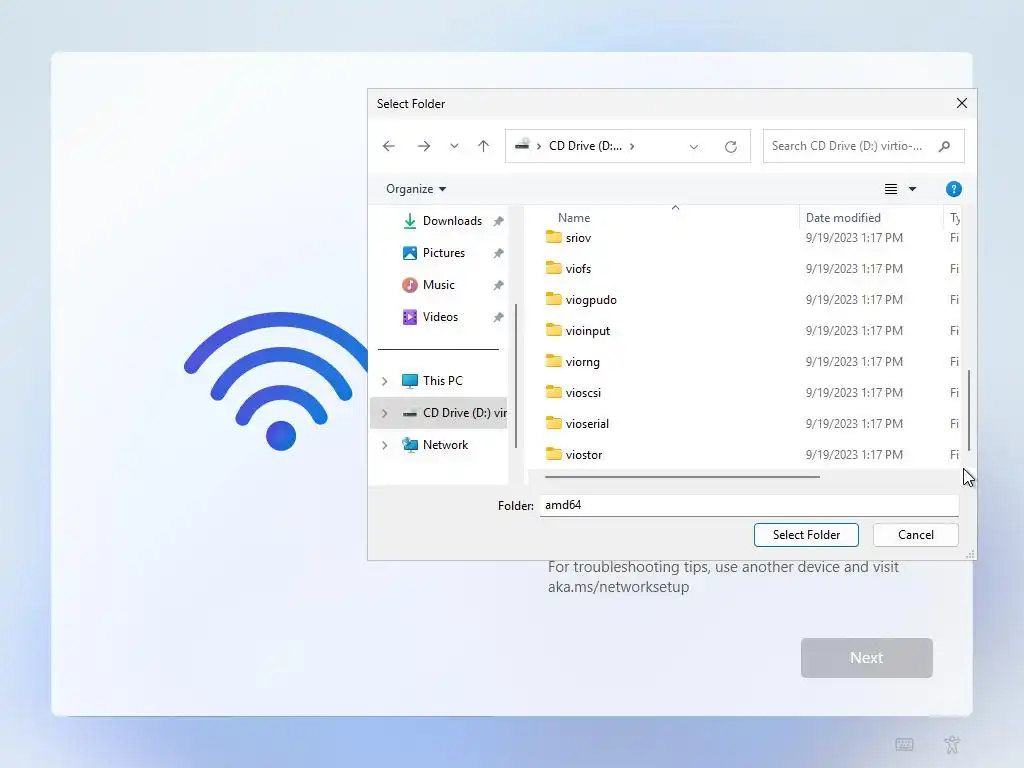This screenshot has width=1024, height=768.
Task: Select Downloads in the navigation pane
Action: coord(452,221)
